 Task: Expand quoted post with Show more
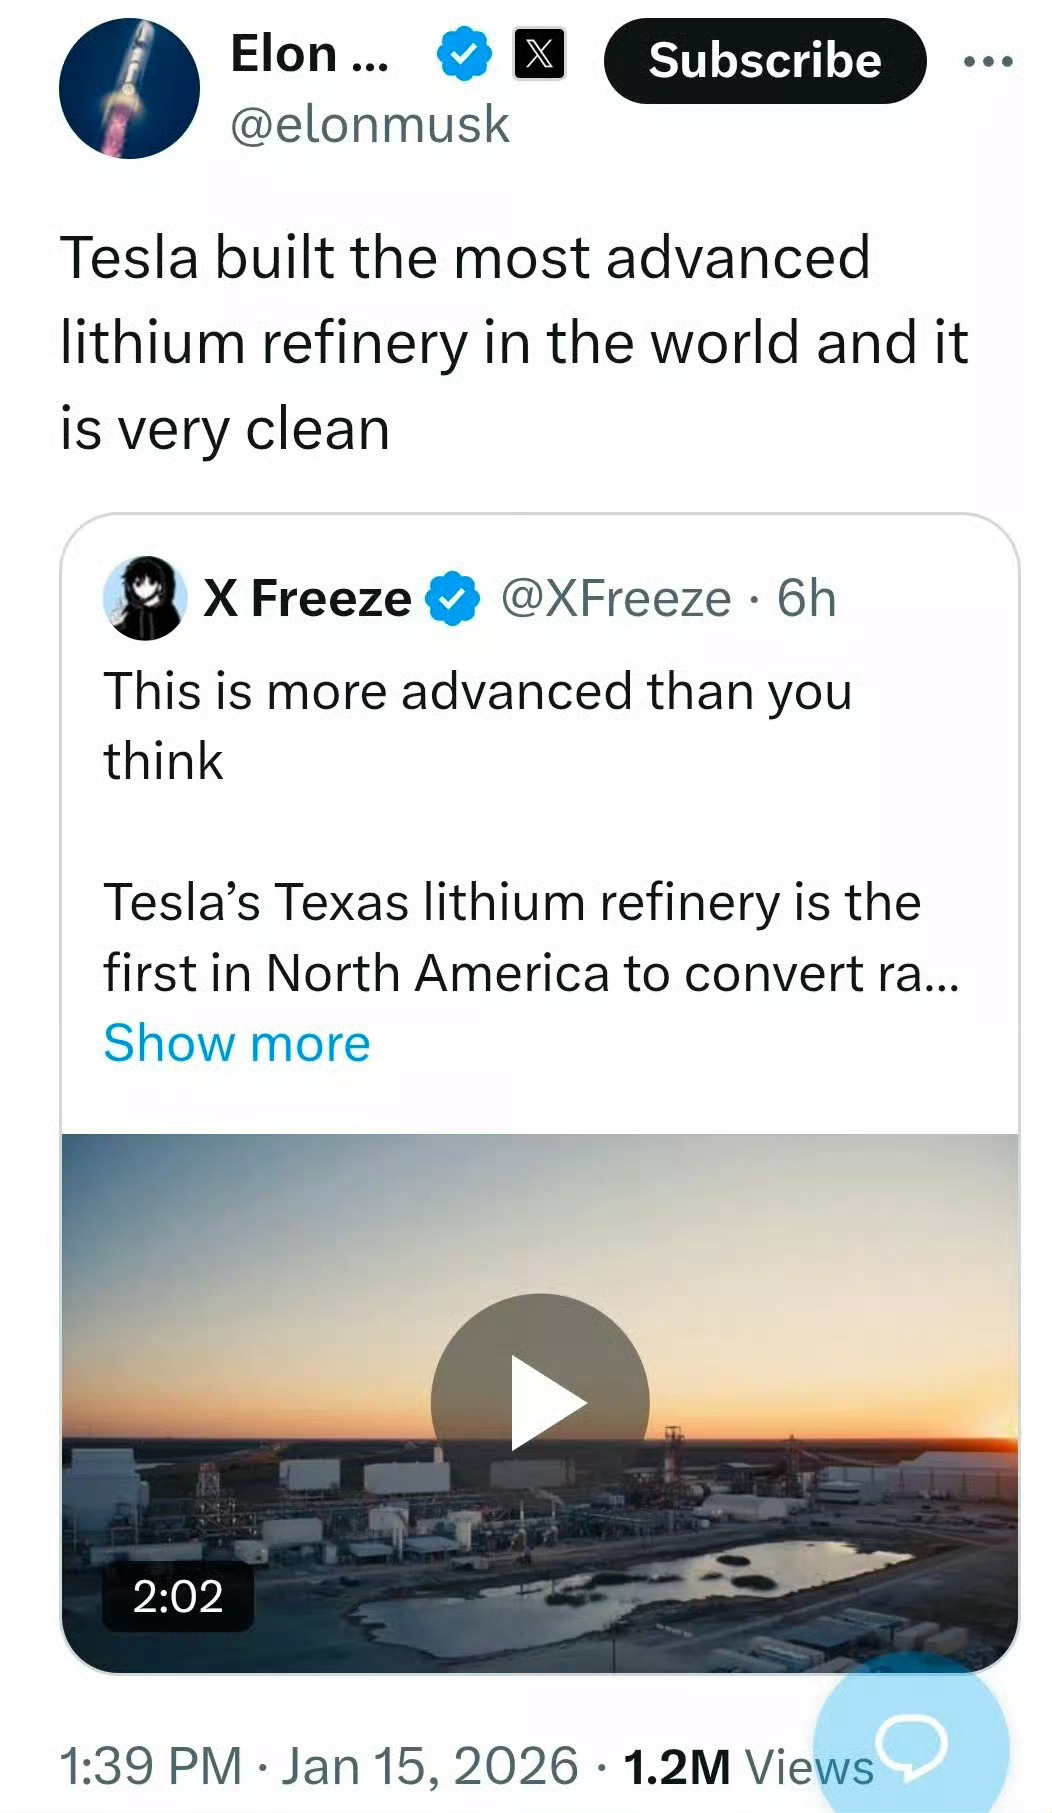coord(237,1043)
